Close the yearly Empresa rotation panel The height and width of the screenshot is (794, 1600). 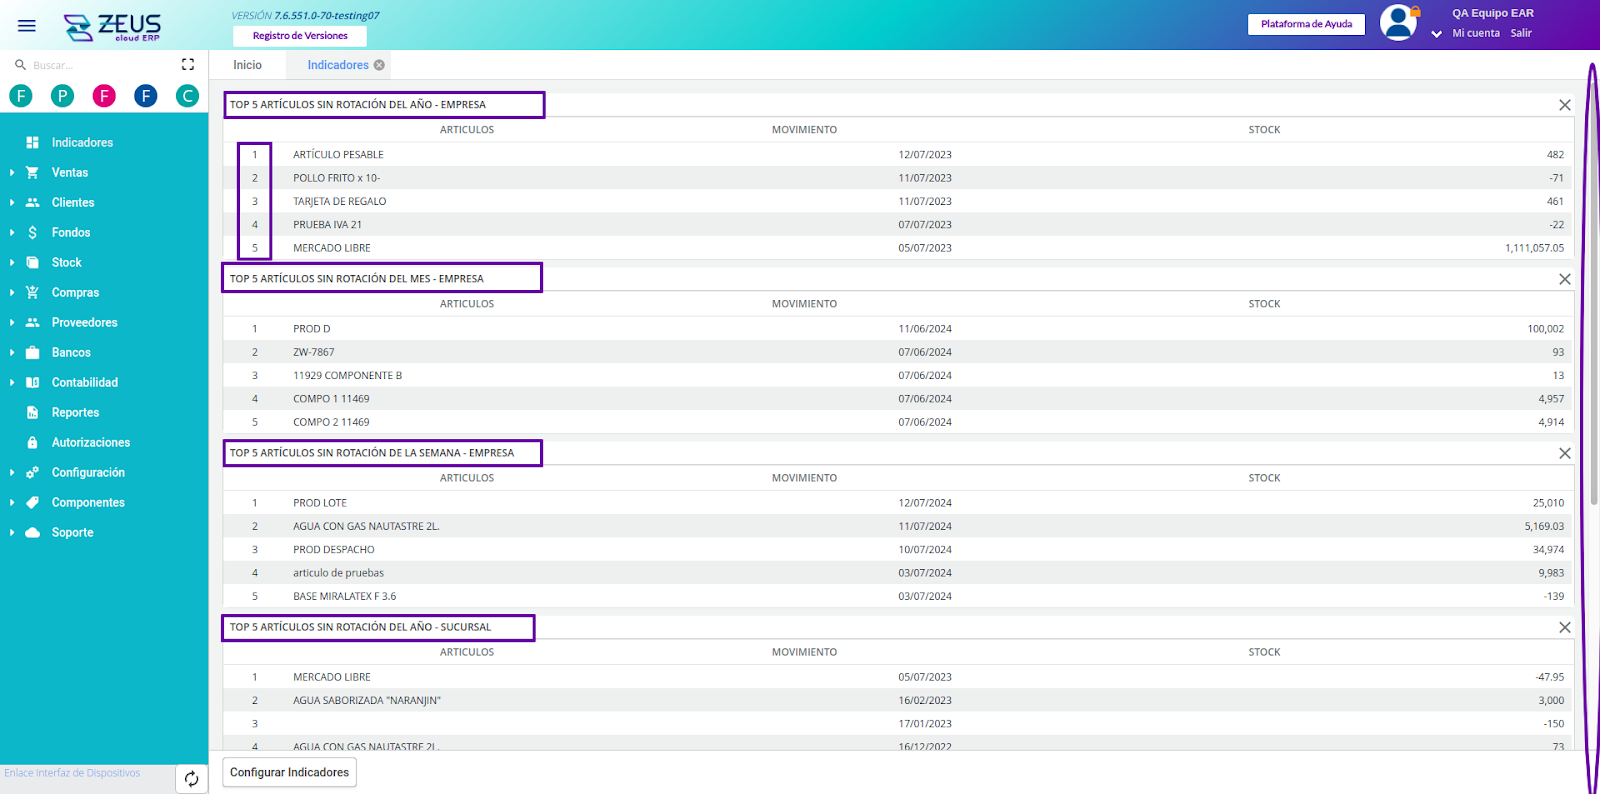(1565, 105)
